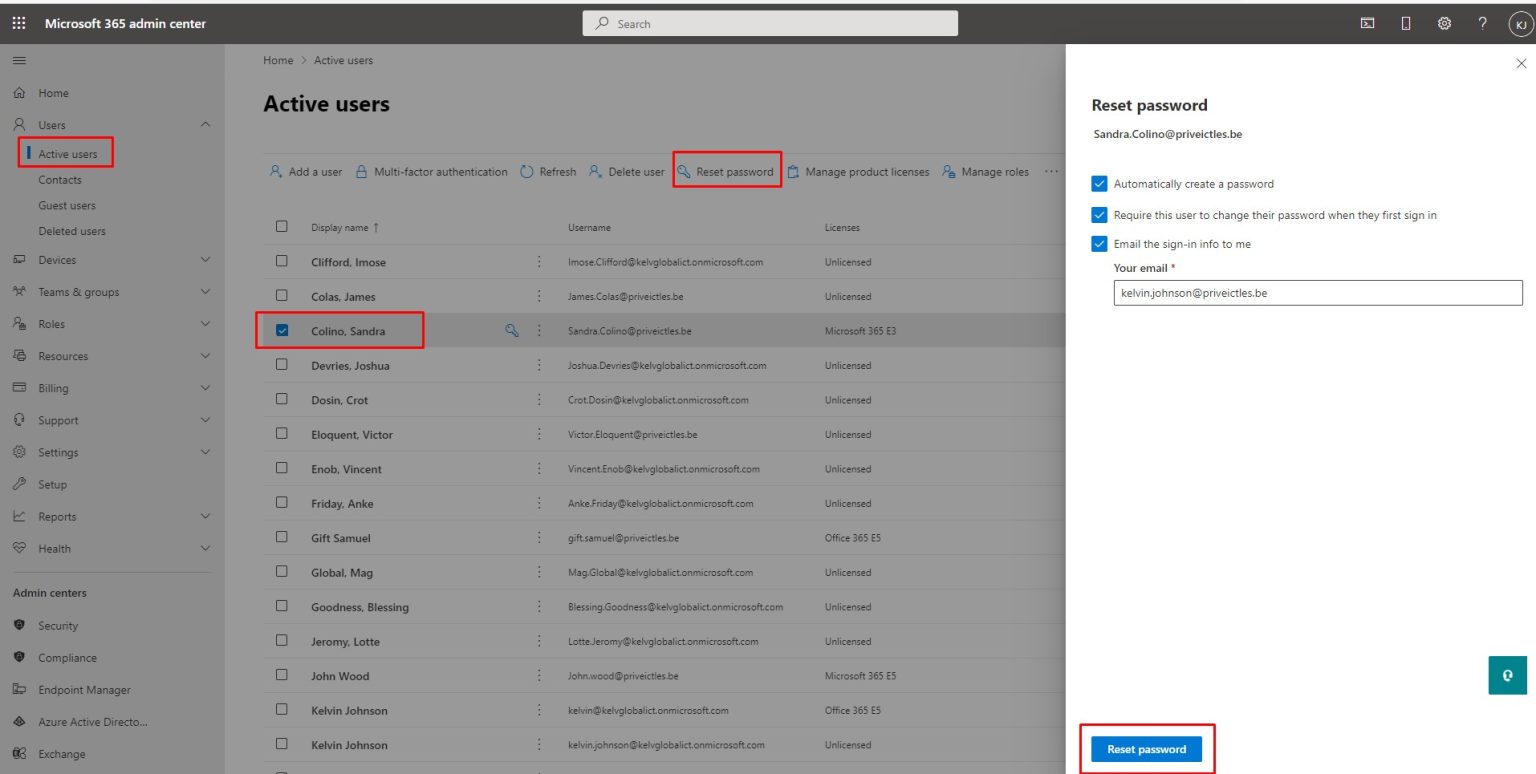Open more options dots for John Wood
The width and height of the screenshot is (1536, 774).
tap(540, 676)
